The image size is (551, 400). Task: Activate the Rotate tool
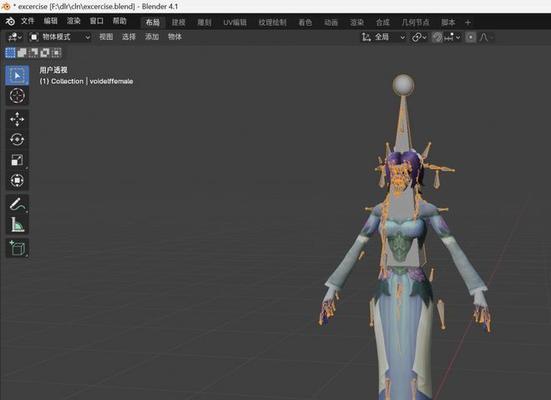point(17,140)
